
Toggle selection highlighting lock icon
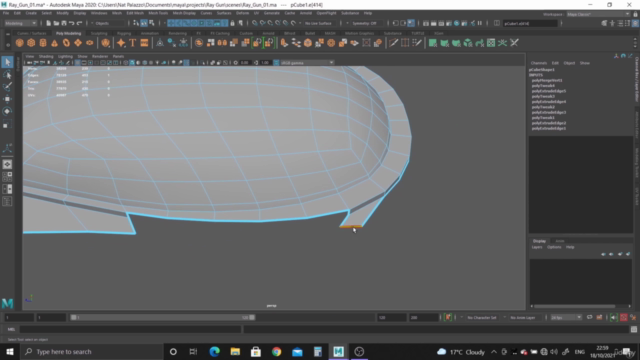233,23
